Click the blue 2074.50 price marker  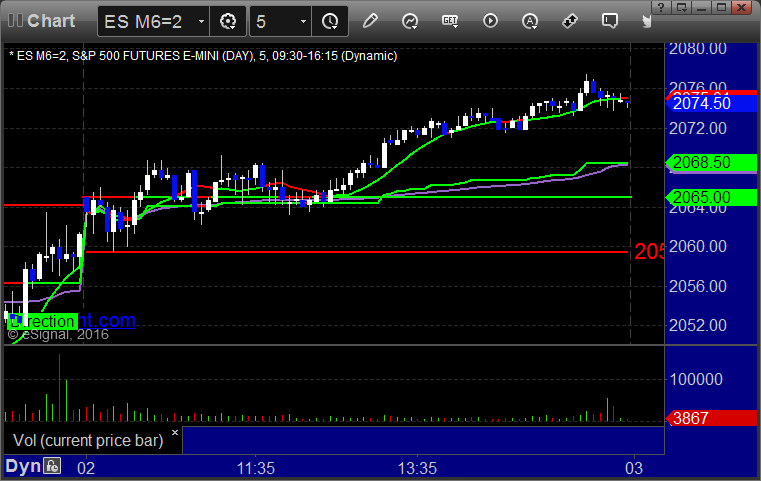(x=711, y=103)
